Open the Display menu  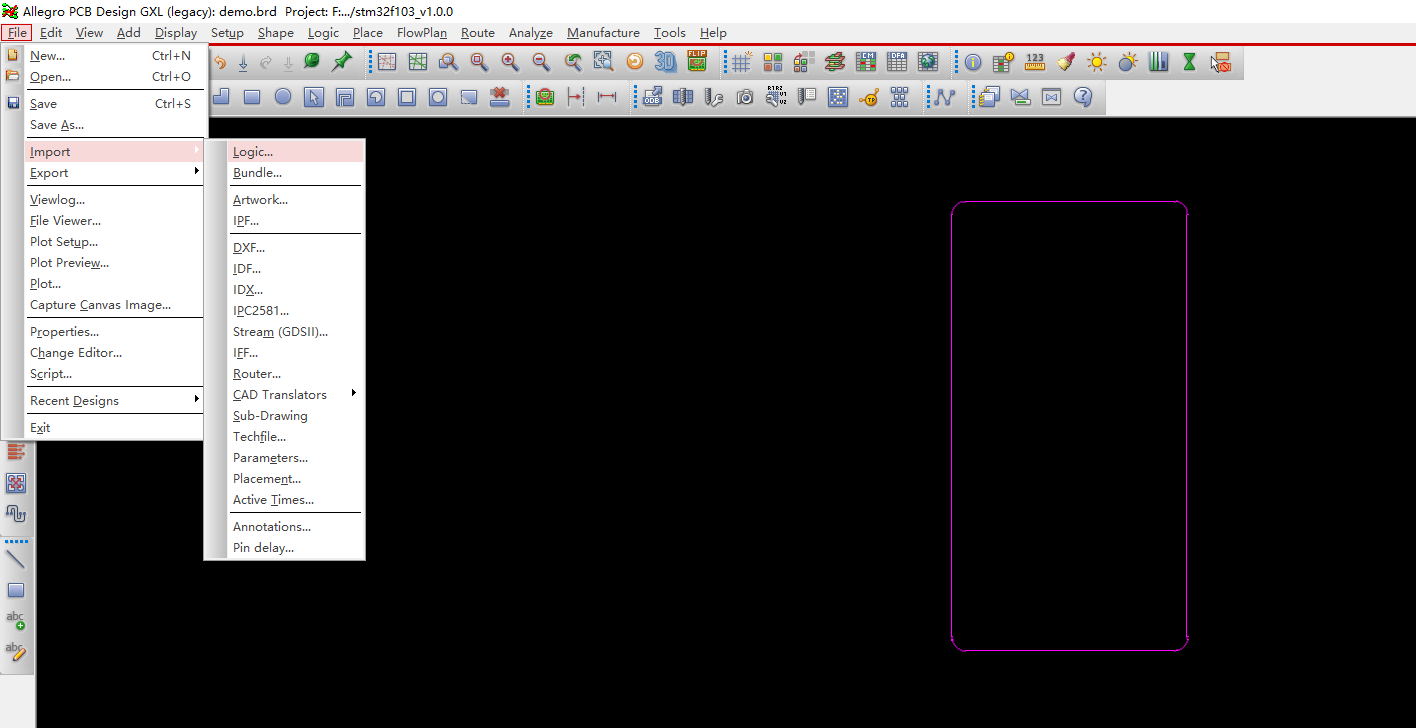pos(176,33)
